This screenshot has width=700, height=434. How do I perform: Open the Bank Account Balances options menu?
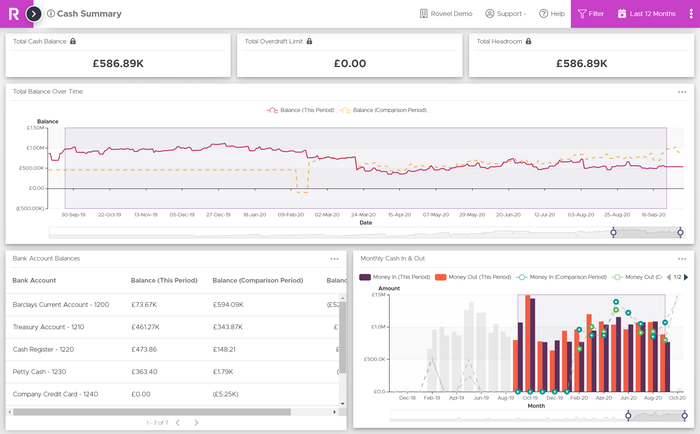click(335, 258)
